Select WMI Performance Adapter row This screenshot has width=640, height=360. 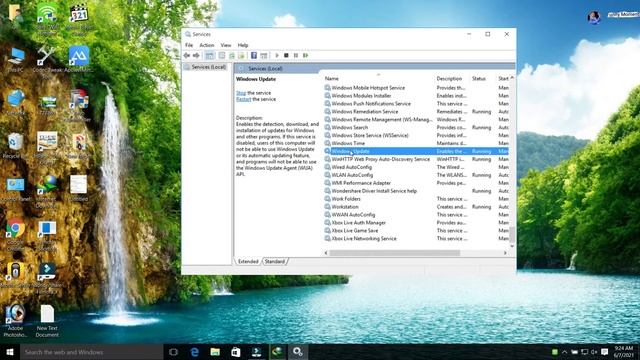[x=416, y=183]
